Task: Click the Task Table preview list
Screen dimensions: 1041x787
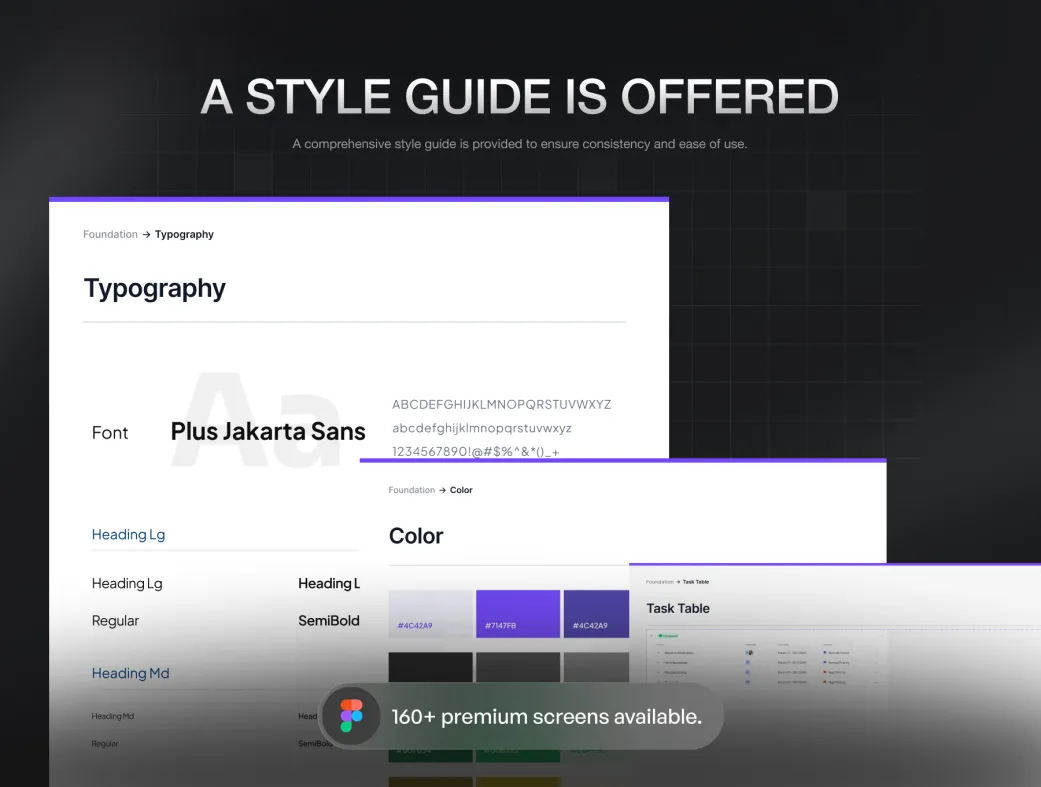Action: click(765, 660)
